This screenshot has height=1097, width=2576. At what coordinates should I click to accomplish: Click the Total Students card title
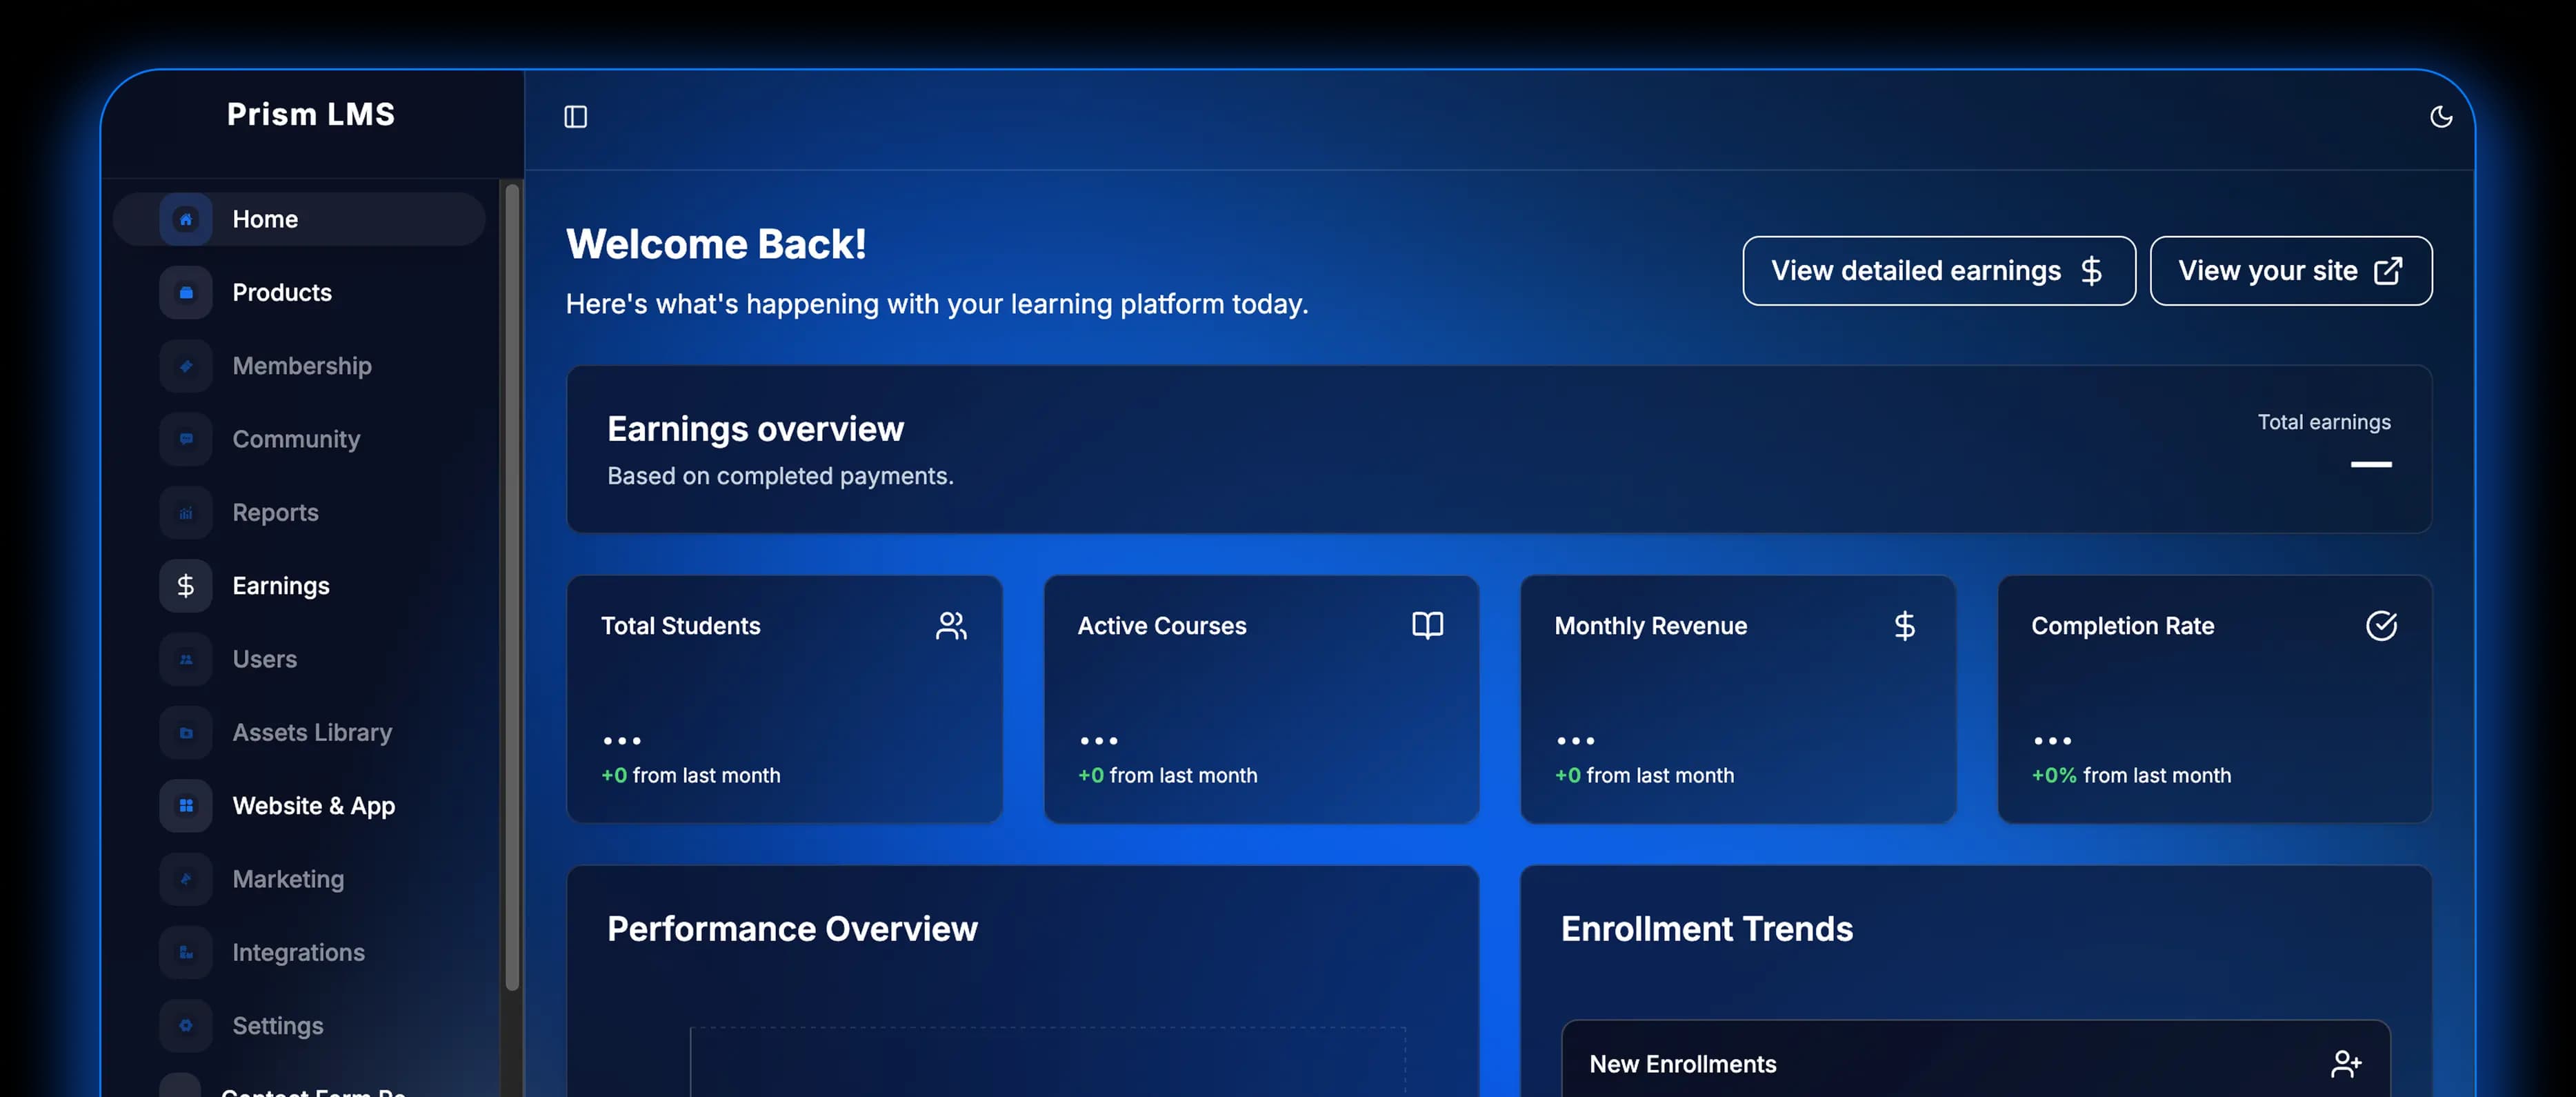pos(680,626)
